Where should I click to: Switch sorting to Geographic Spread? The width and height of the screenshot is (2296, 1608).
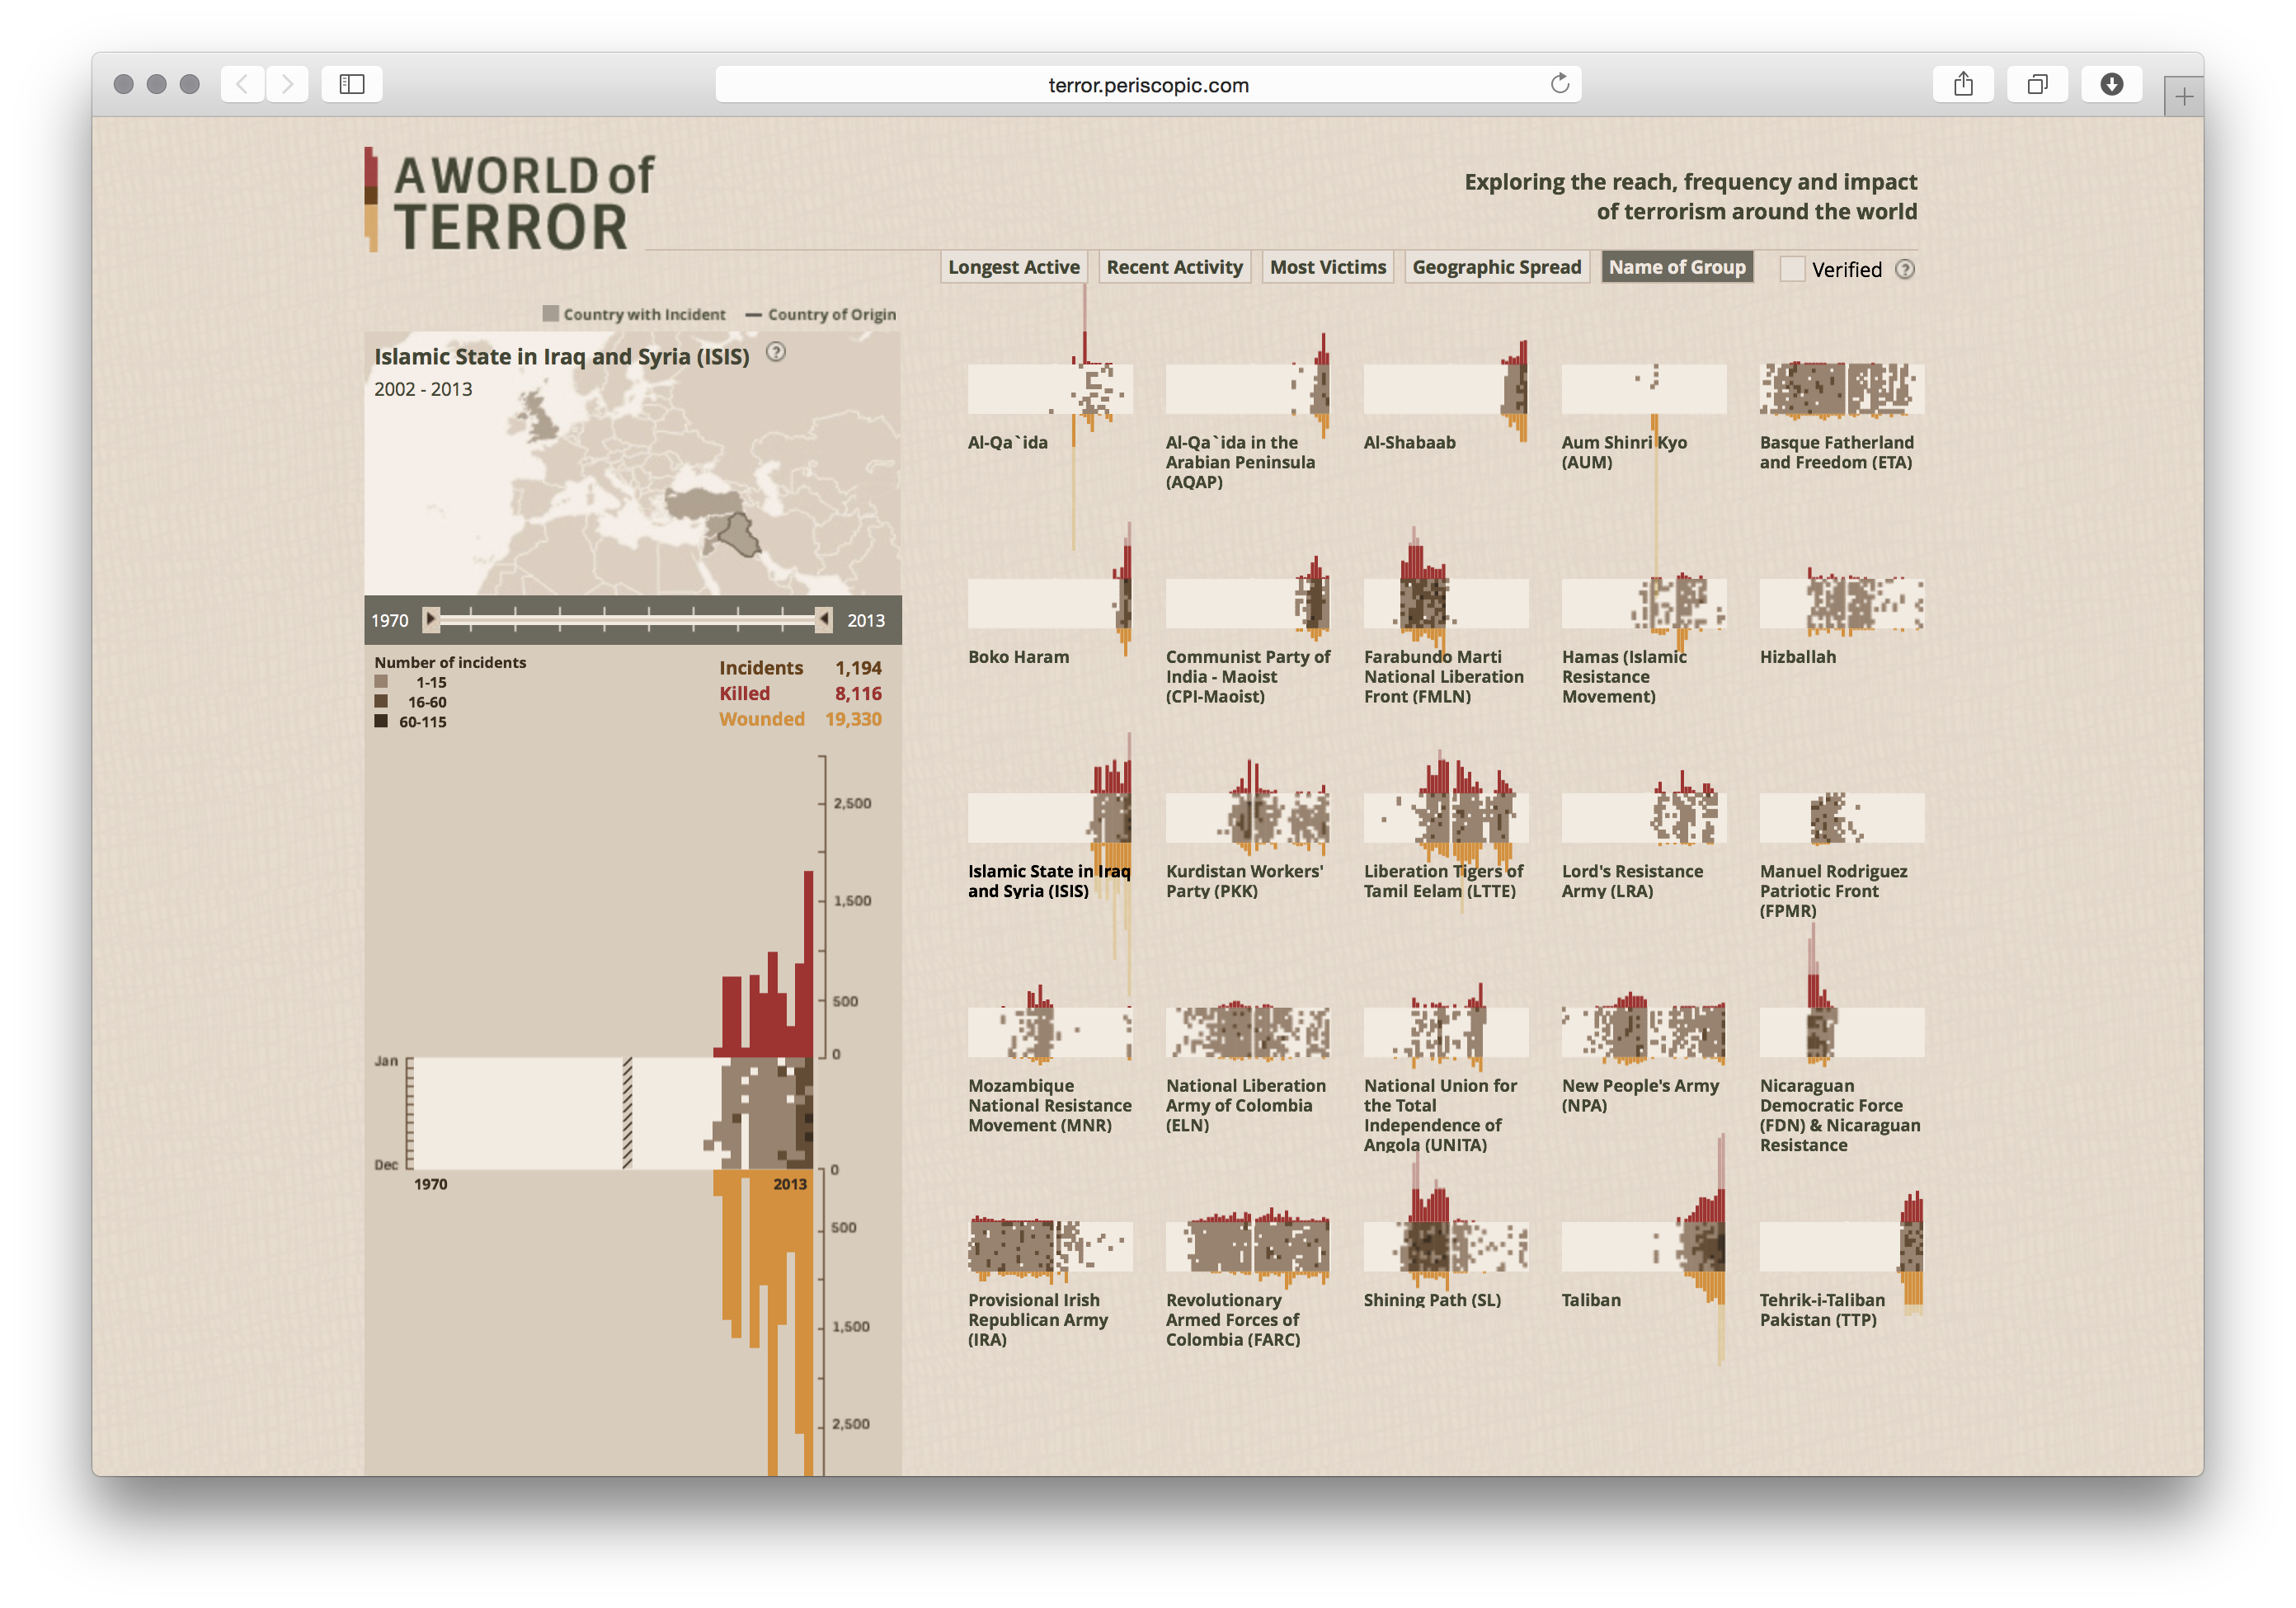pos(1497,266)
